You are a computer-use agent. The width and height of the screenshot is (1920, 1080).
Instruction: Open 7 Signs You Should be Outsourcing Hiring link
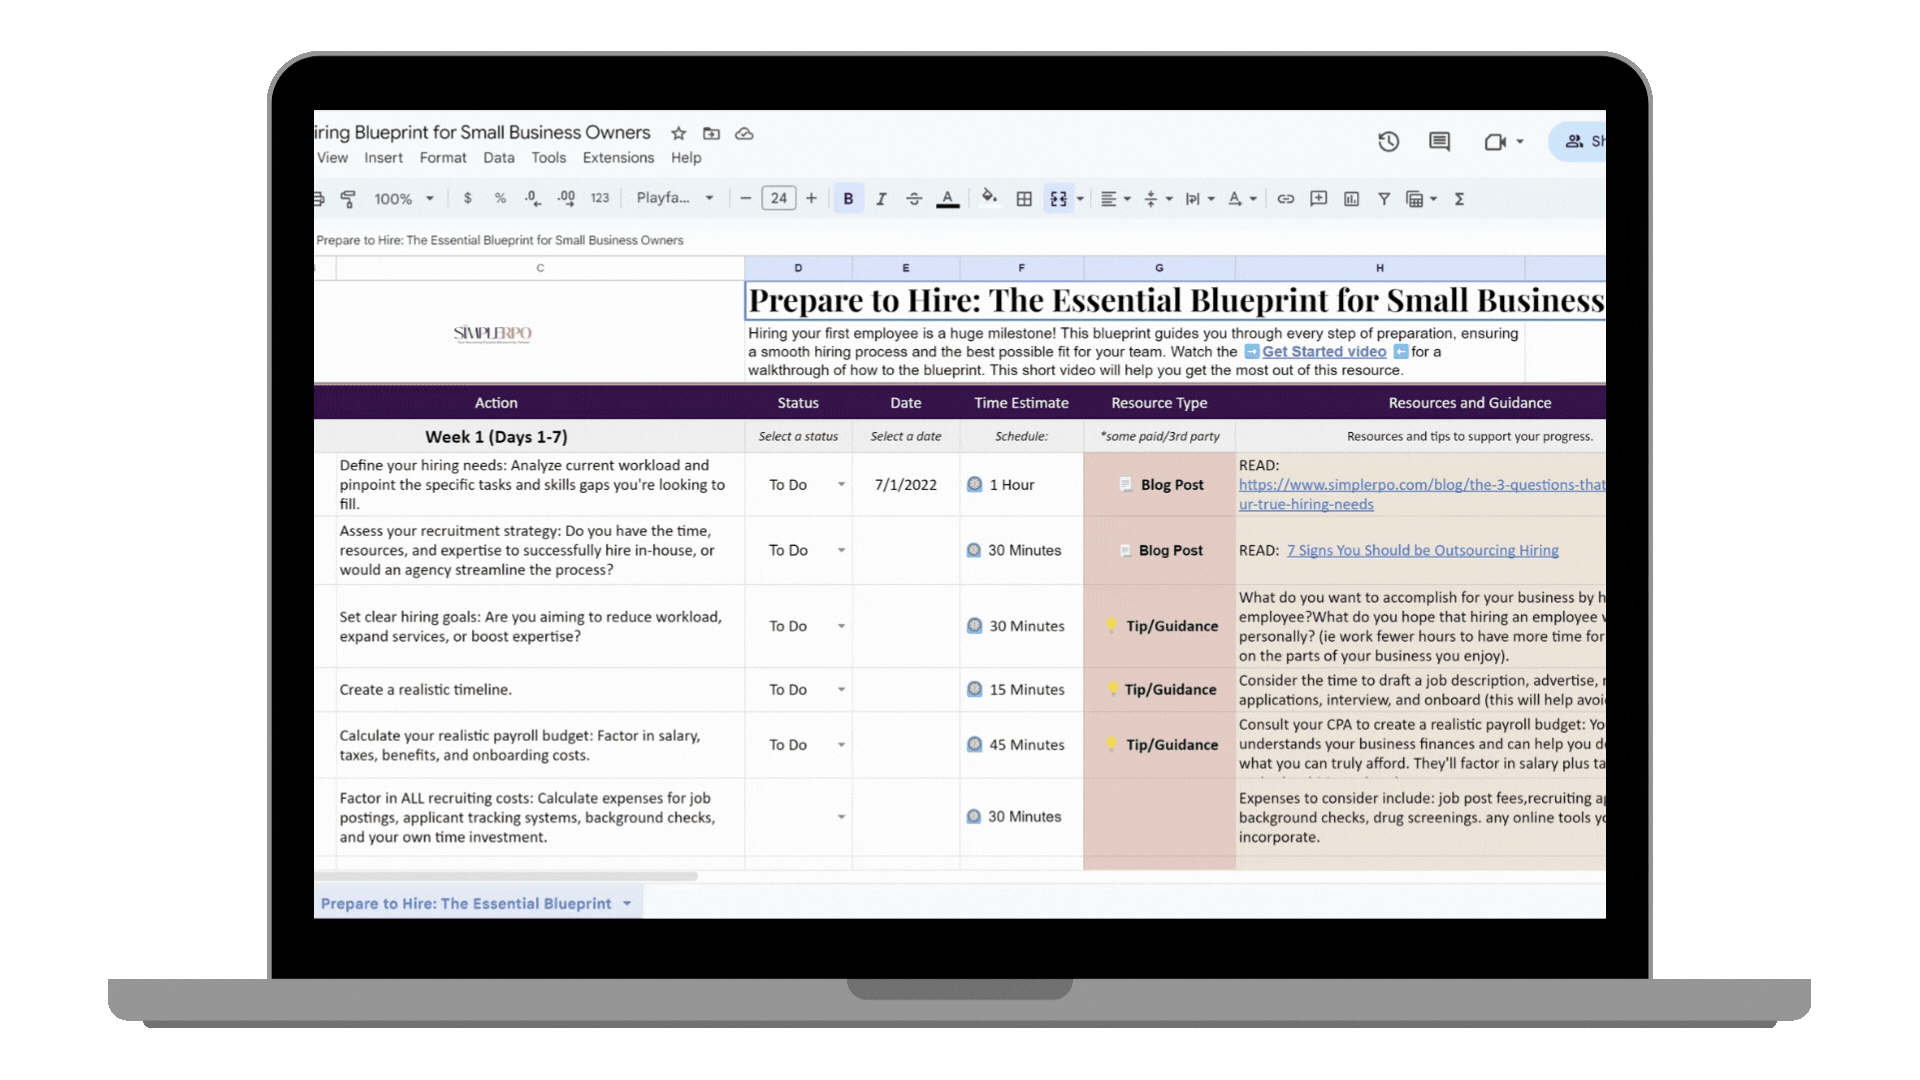pyautogui.click(x=1422, y=550)
